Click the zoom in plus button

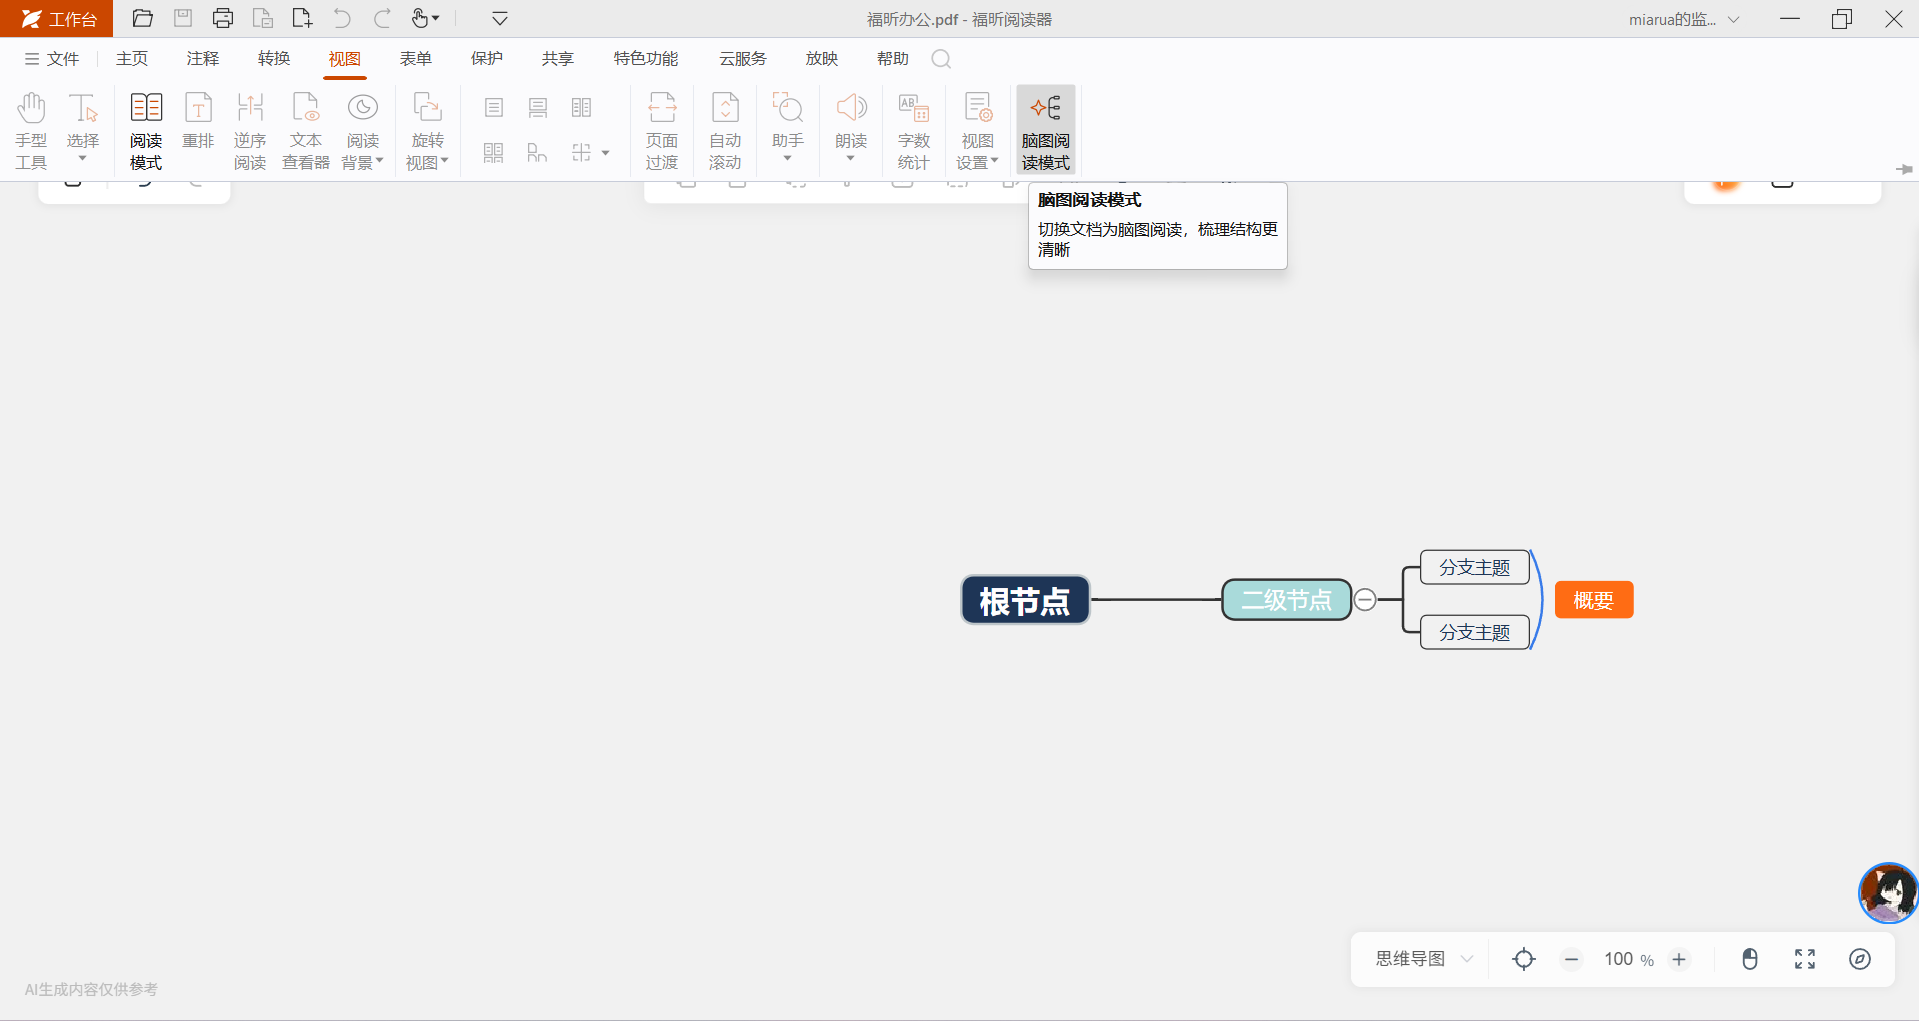click(x=1679, y=959)
